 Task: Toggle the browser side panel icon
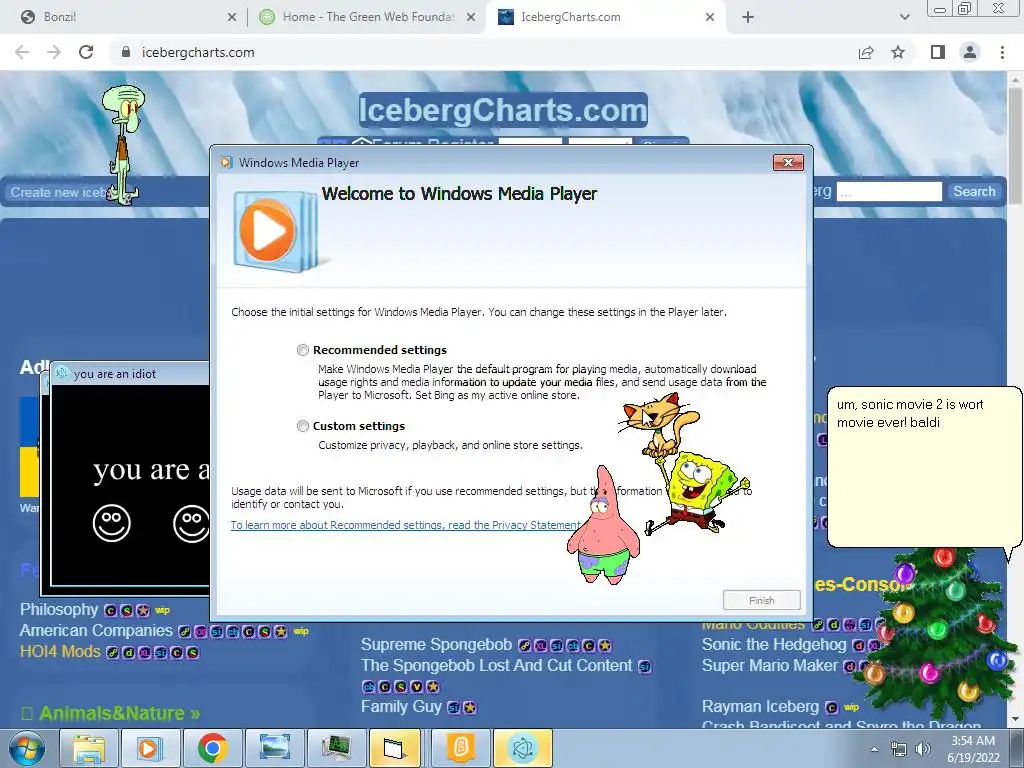click(938, 52)
